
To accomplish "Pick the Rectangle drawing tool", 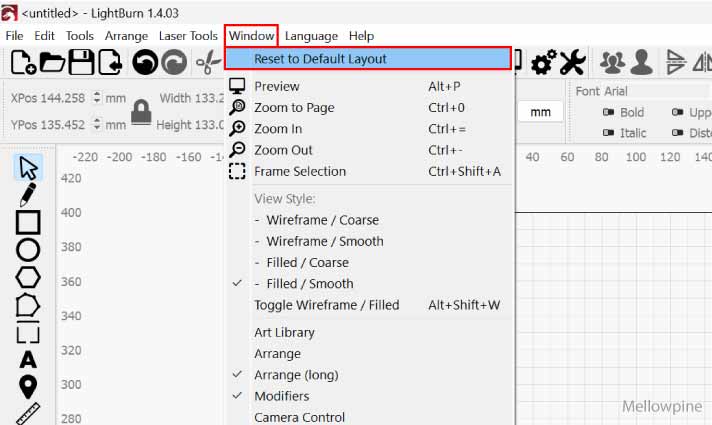I will click(28, 222).
